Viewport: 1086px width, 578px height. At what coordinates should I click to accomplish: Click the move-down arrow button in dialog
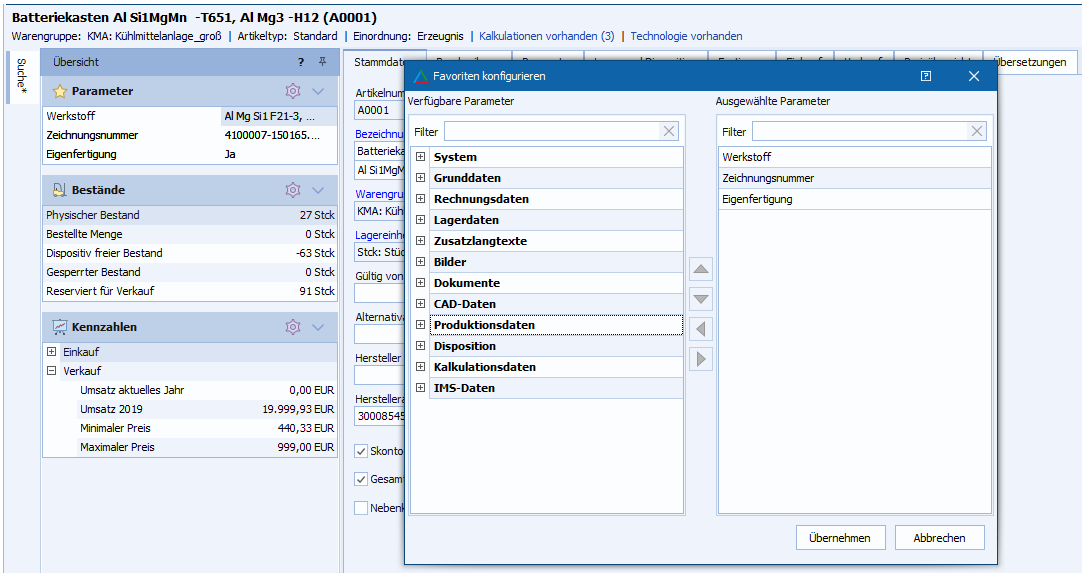pyautogui.click(x=701, y=299)
